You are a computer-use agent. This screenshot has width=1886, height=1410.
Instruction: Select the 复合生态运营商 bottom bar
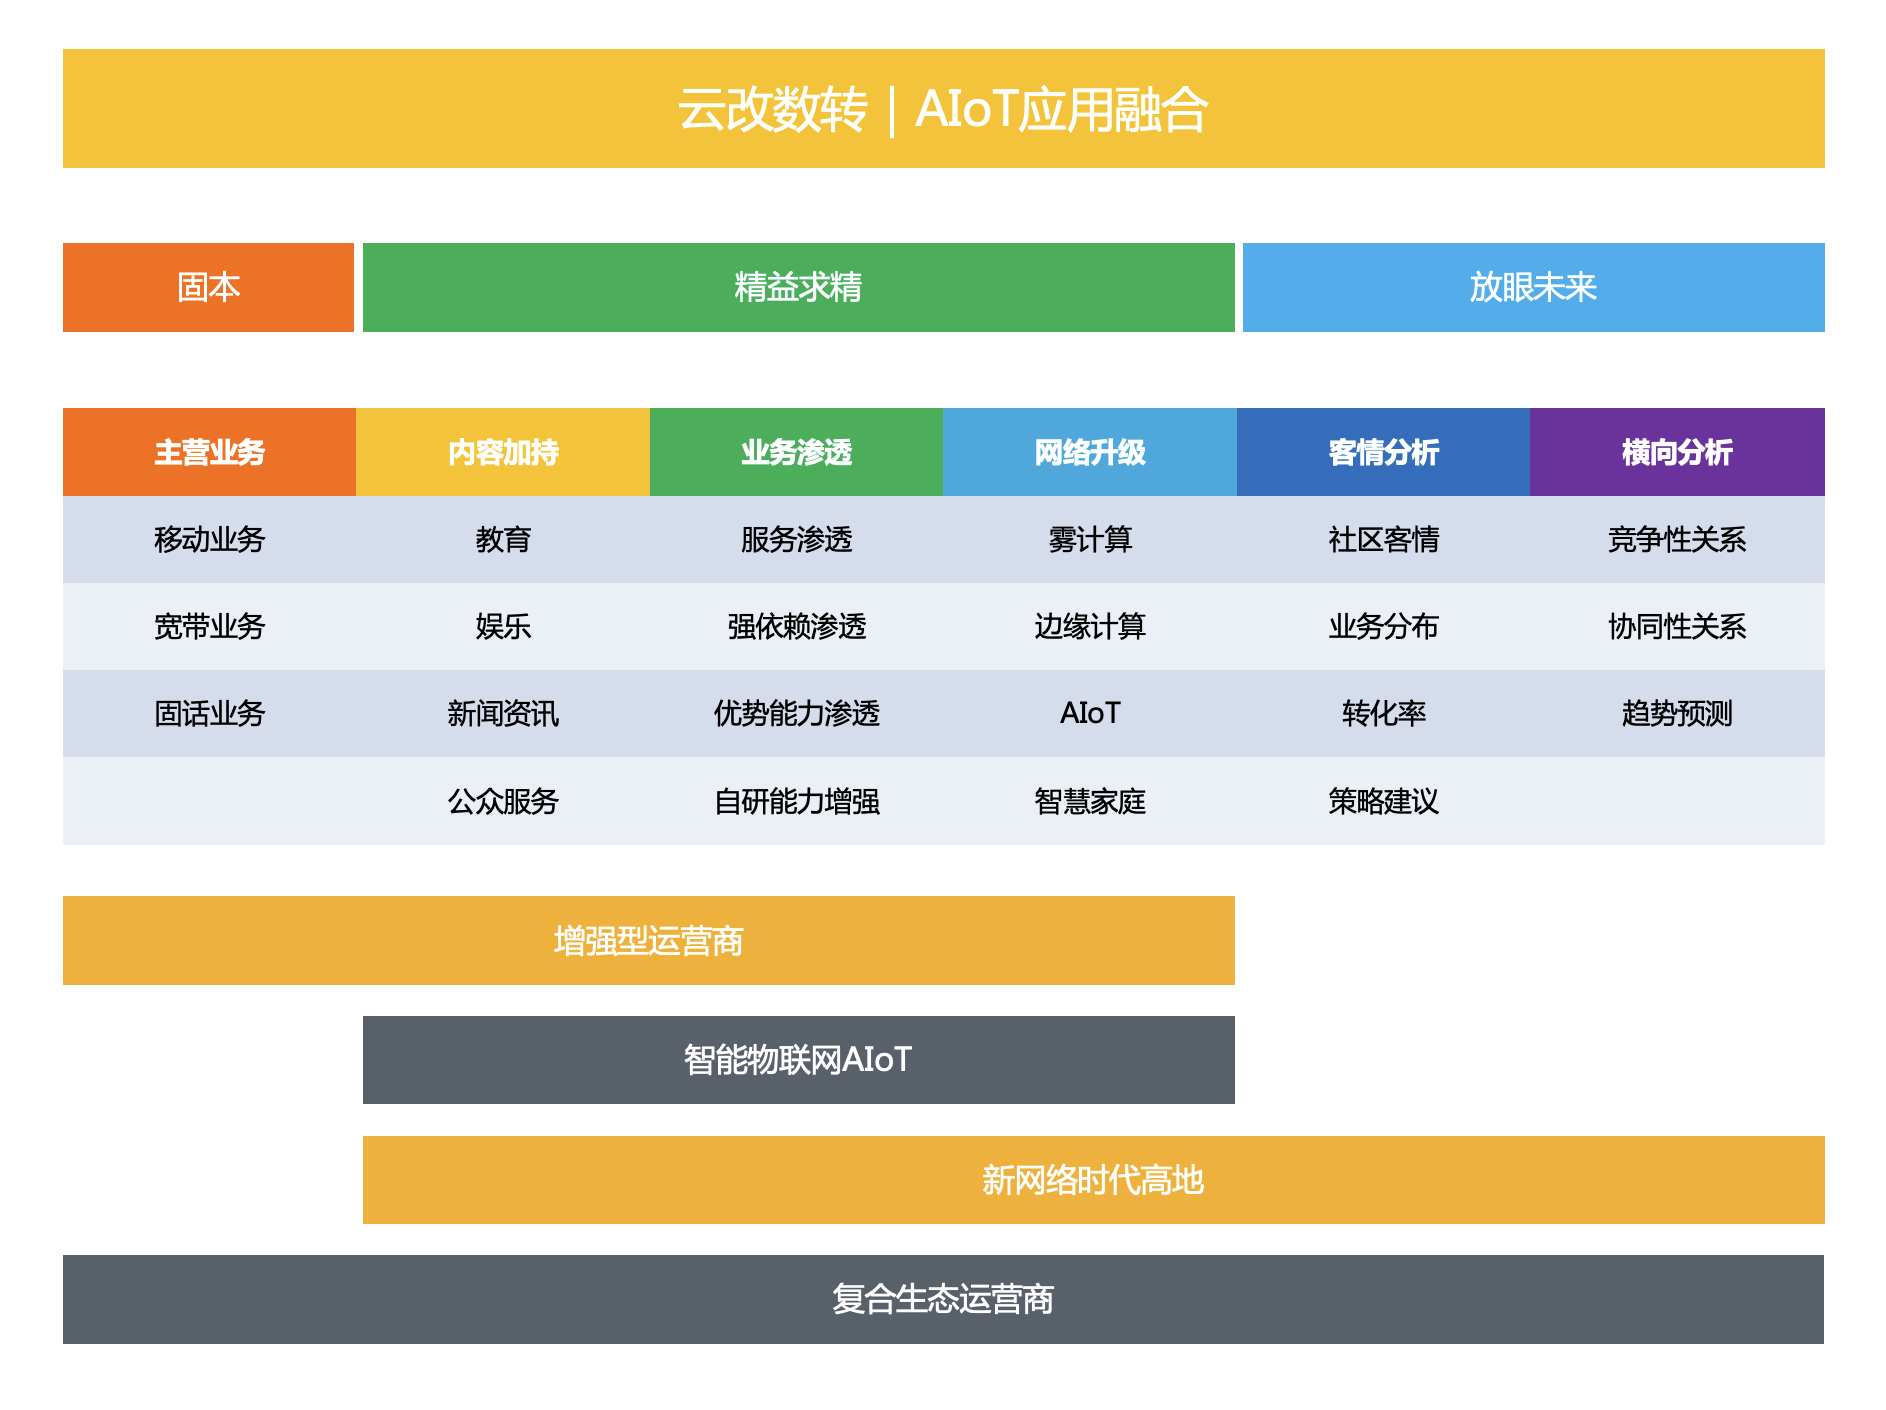[943, 1299]
